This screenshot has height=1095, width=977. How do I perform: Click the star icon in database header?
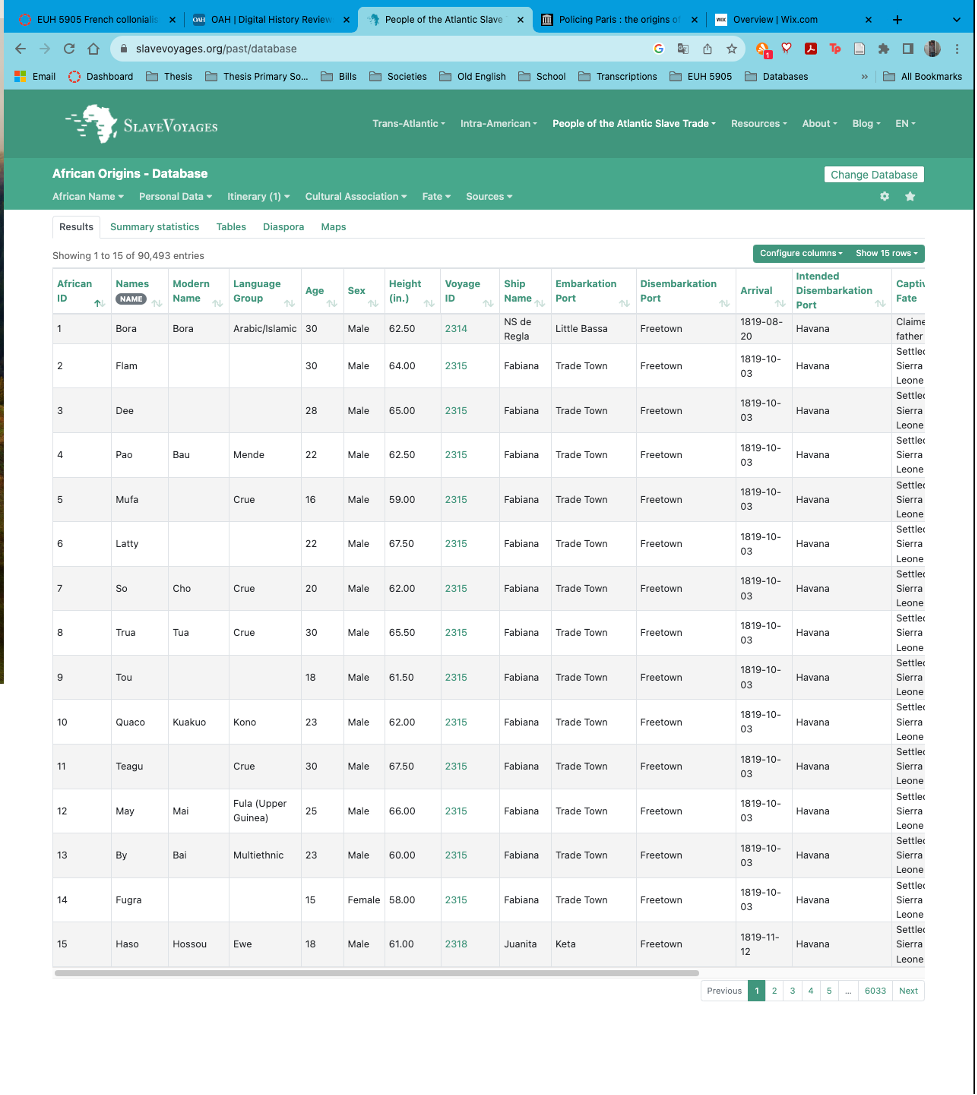(910, 197)
